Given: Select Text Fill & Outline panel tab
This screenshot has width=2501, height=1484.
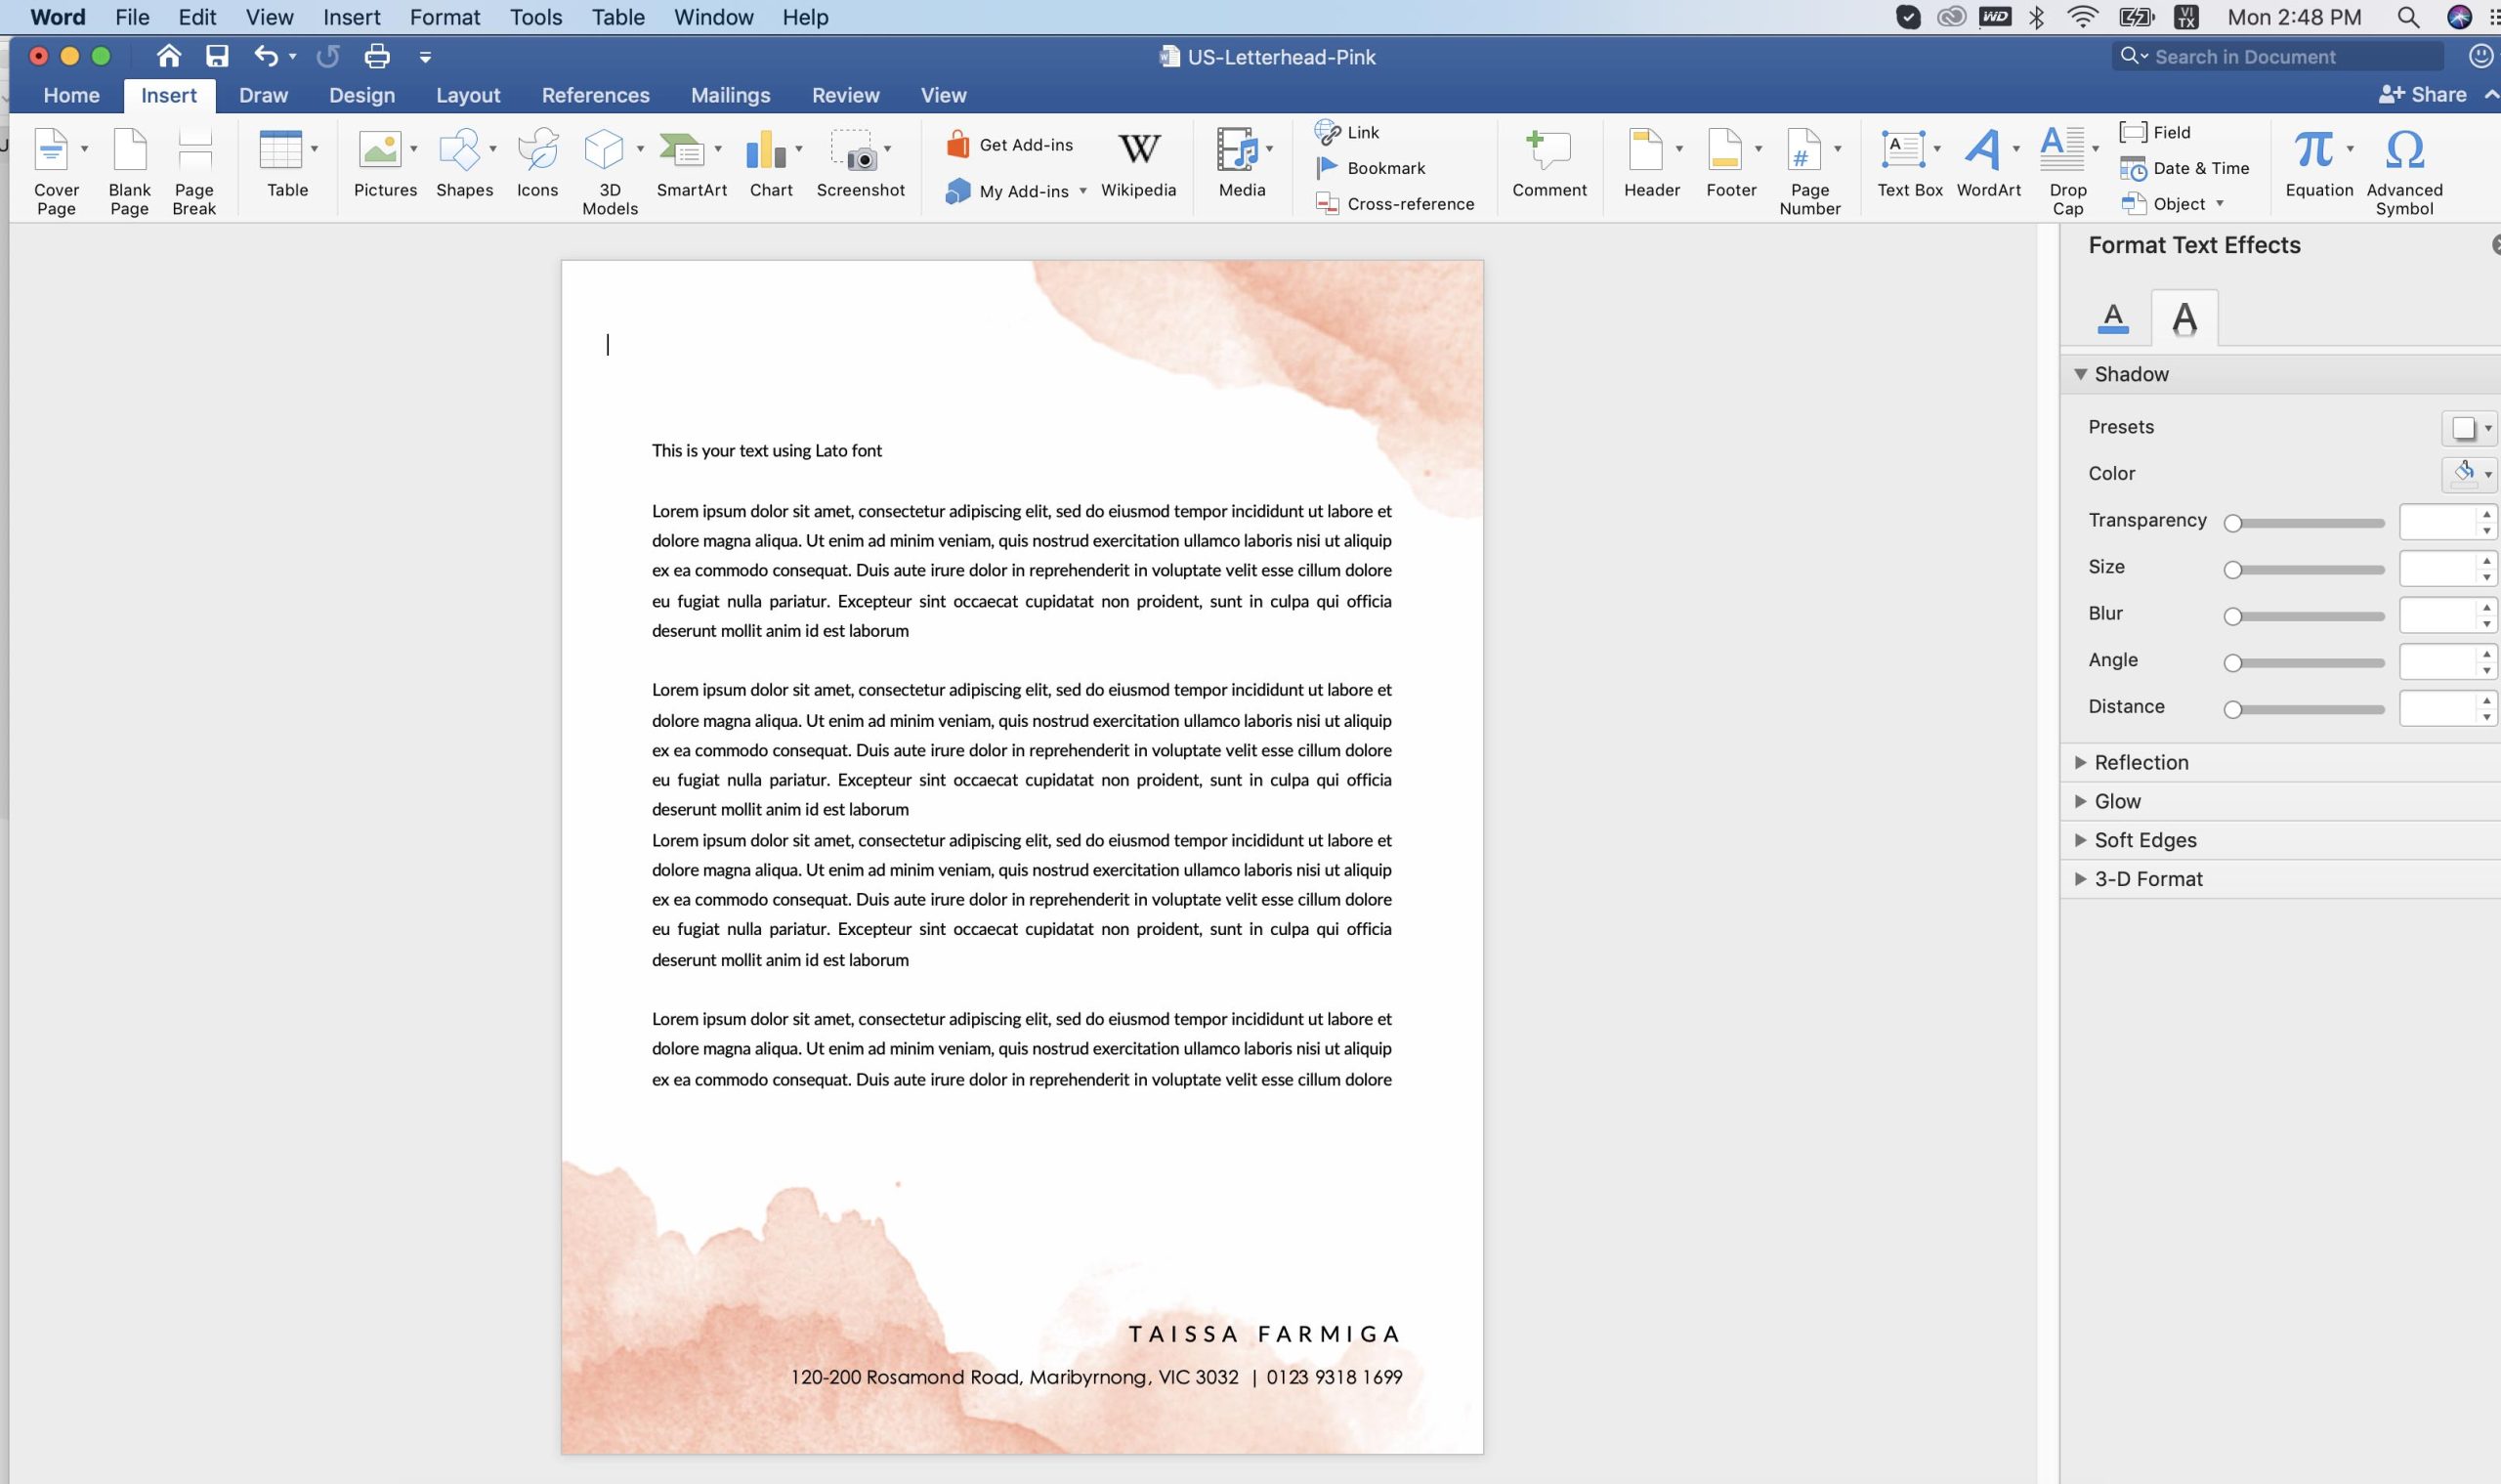Looking at the screenshot, I should pyautogui.click(x=2112, y=318).
